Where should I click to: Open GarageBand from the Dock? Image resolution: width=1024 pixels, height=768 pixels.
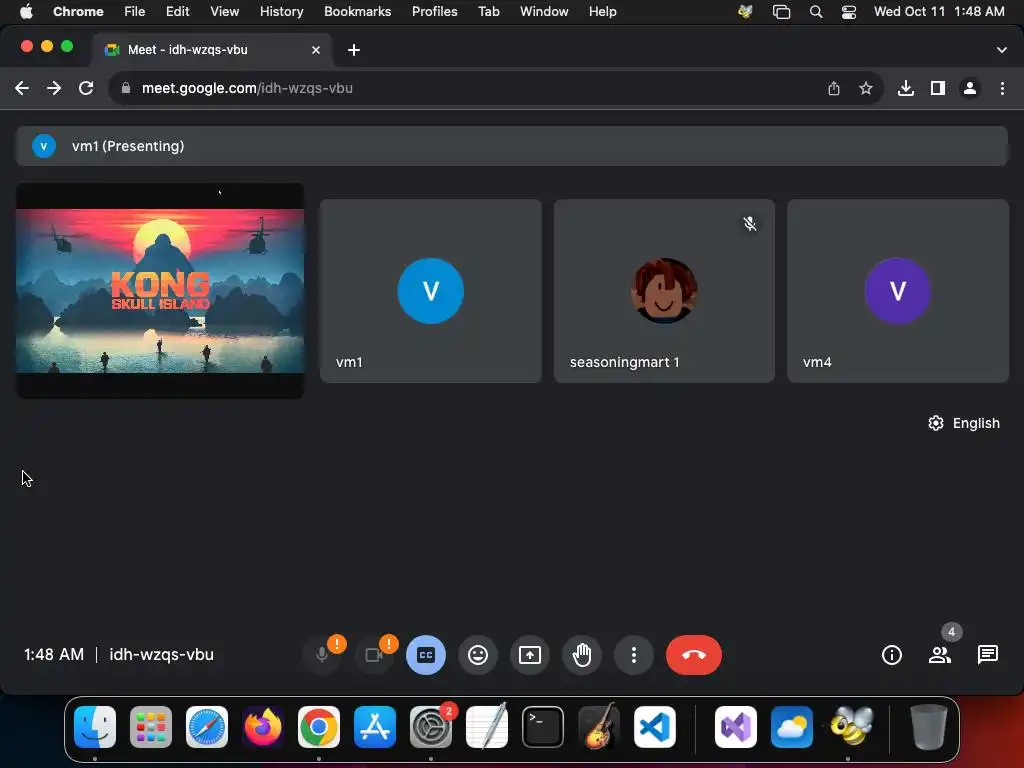pyautogui.click(x=599, y=727)
